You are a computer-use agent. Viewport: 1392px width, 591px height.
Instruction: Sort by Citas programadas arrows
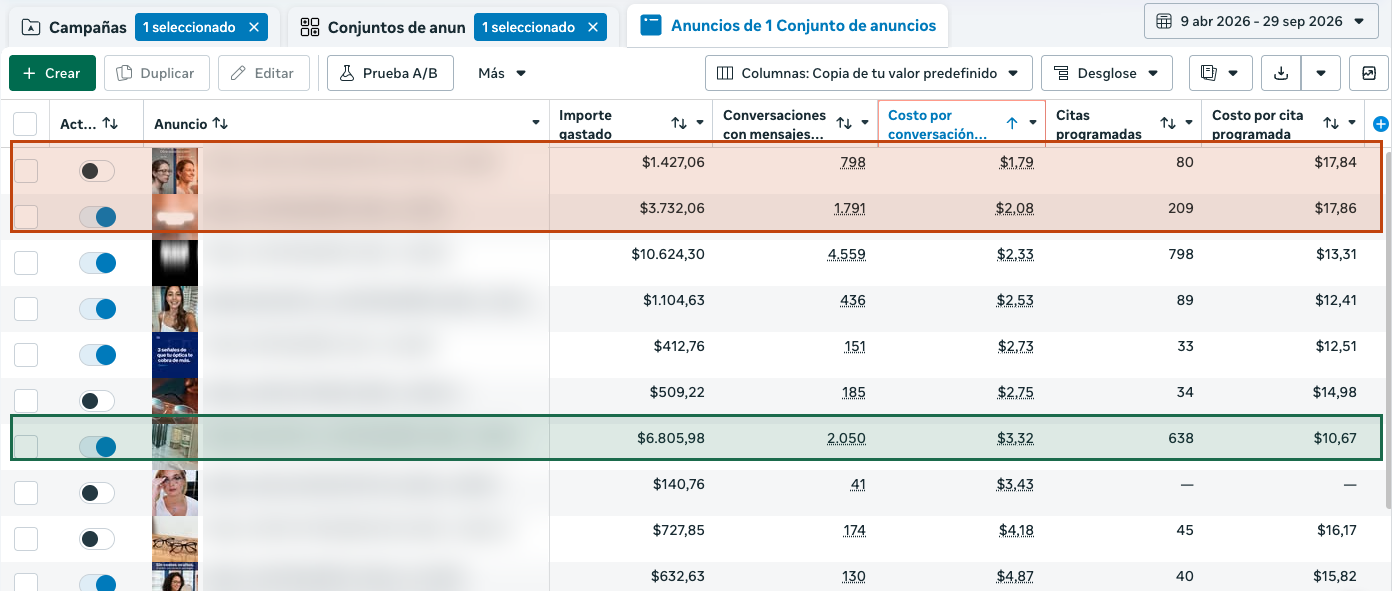1168,123
